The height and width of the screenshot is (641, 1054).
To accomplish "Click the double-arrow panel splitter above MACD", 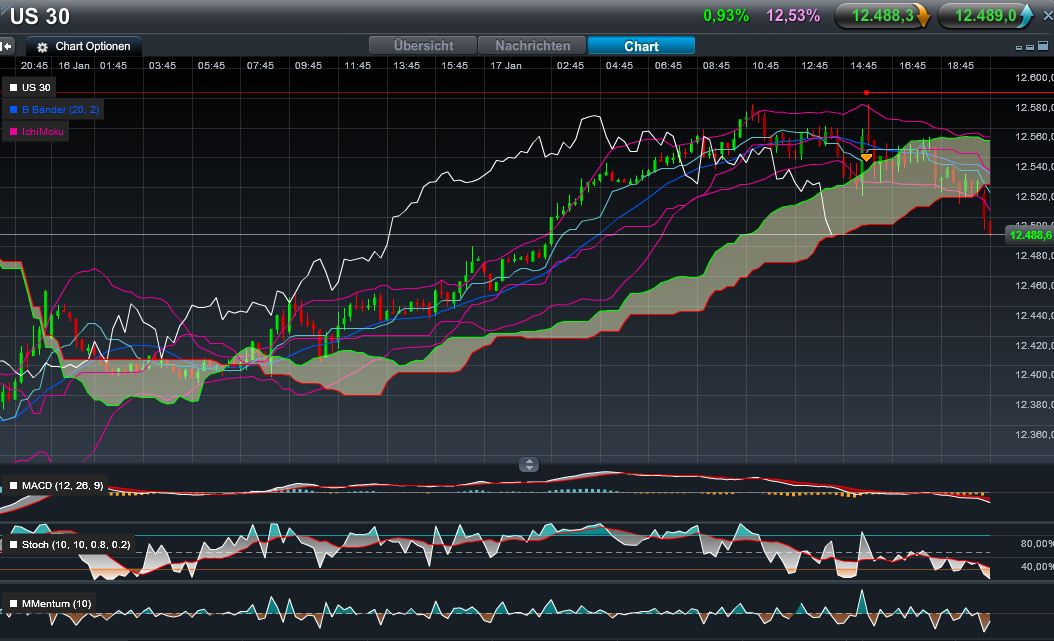I will [x=527, y=464].
